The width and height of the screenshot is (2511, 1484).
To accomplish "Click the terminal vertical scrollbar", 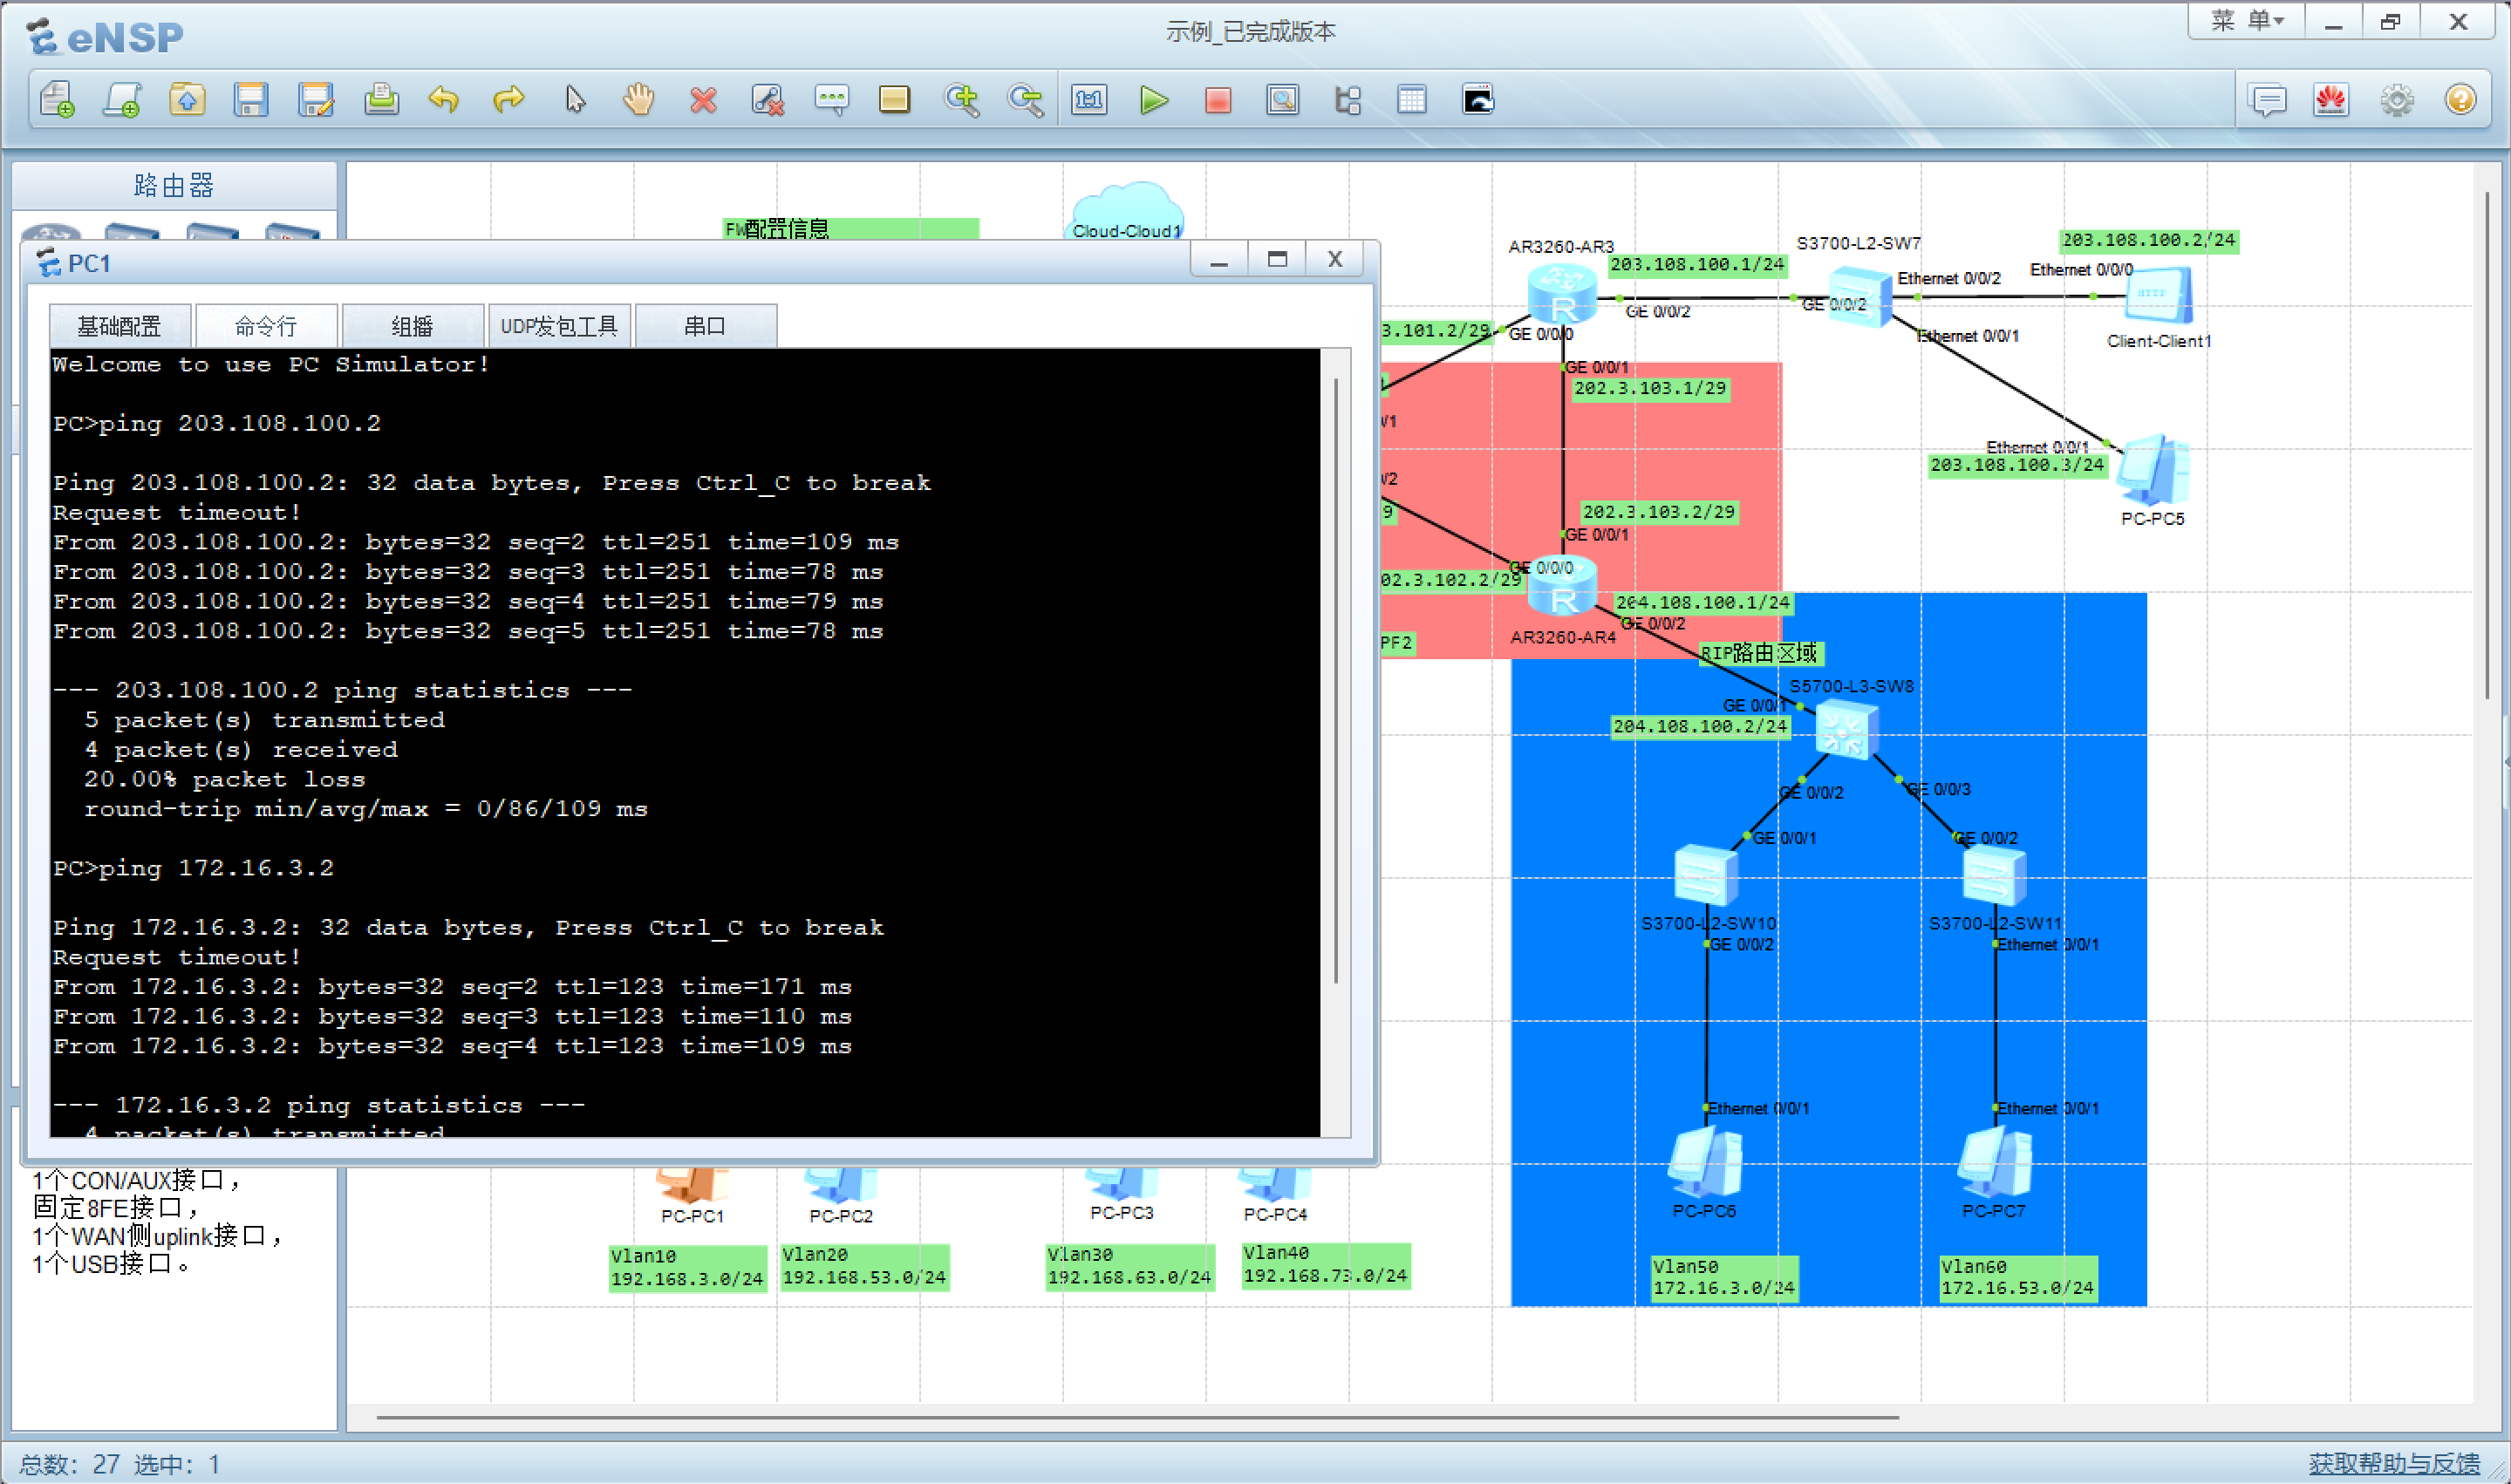I will point(1335,680).
